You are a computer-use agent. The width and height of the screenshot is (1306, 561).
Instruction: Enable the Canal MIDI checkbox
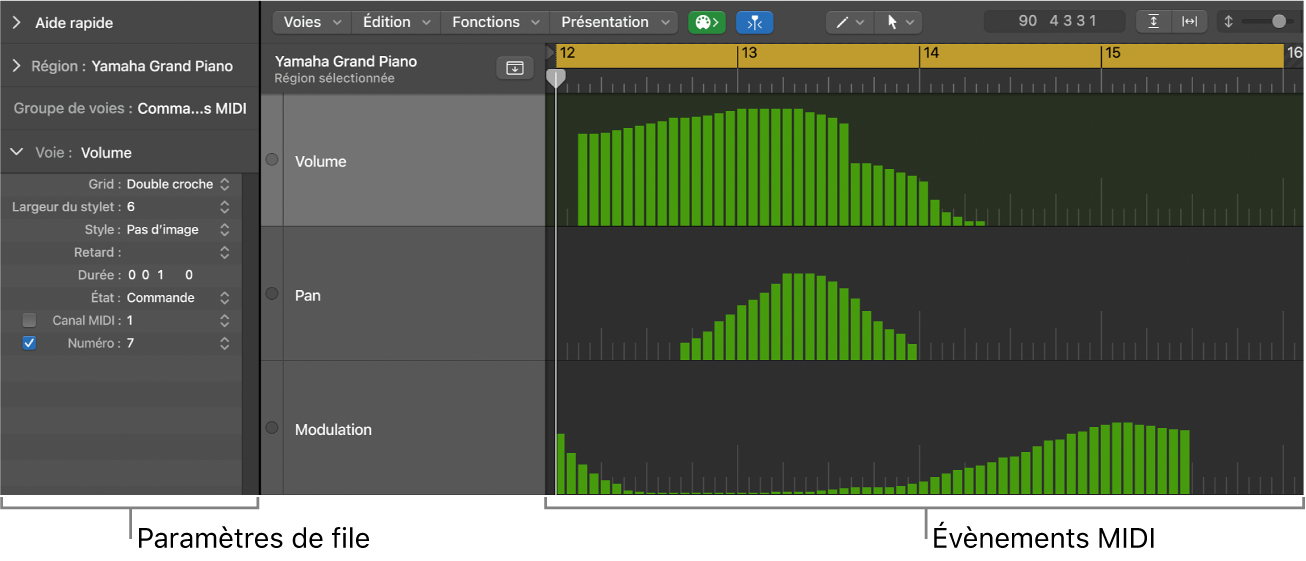coord(29,320)
